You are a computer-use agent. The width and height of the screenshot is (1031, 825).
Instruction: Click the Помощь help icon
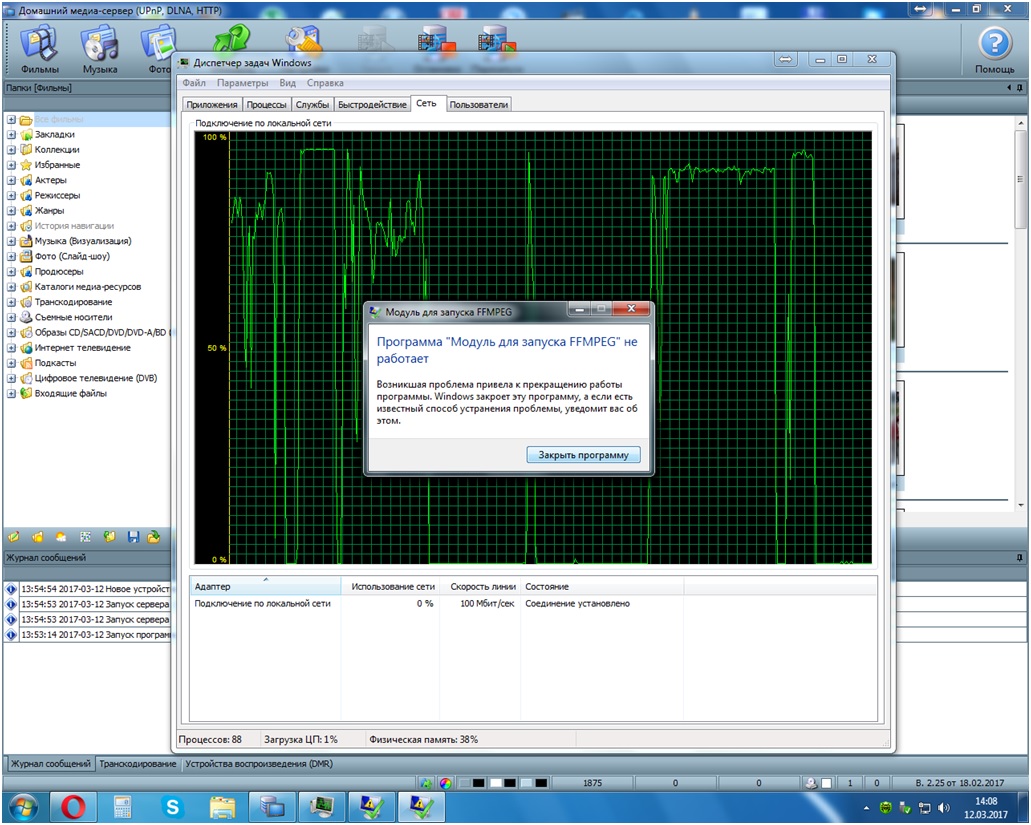coord(994,48)
